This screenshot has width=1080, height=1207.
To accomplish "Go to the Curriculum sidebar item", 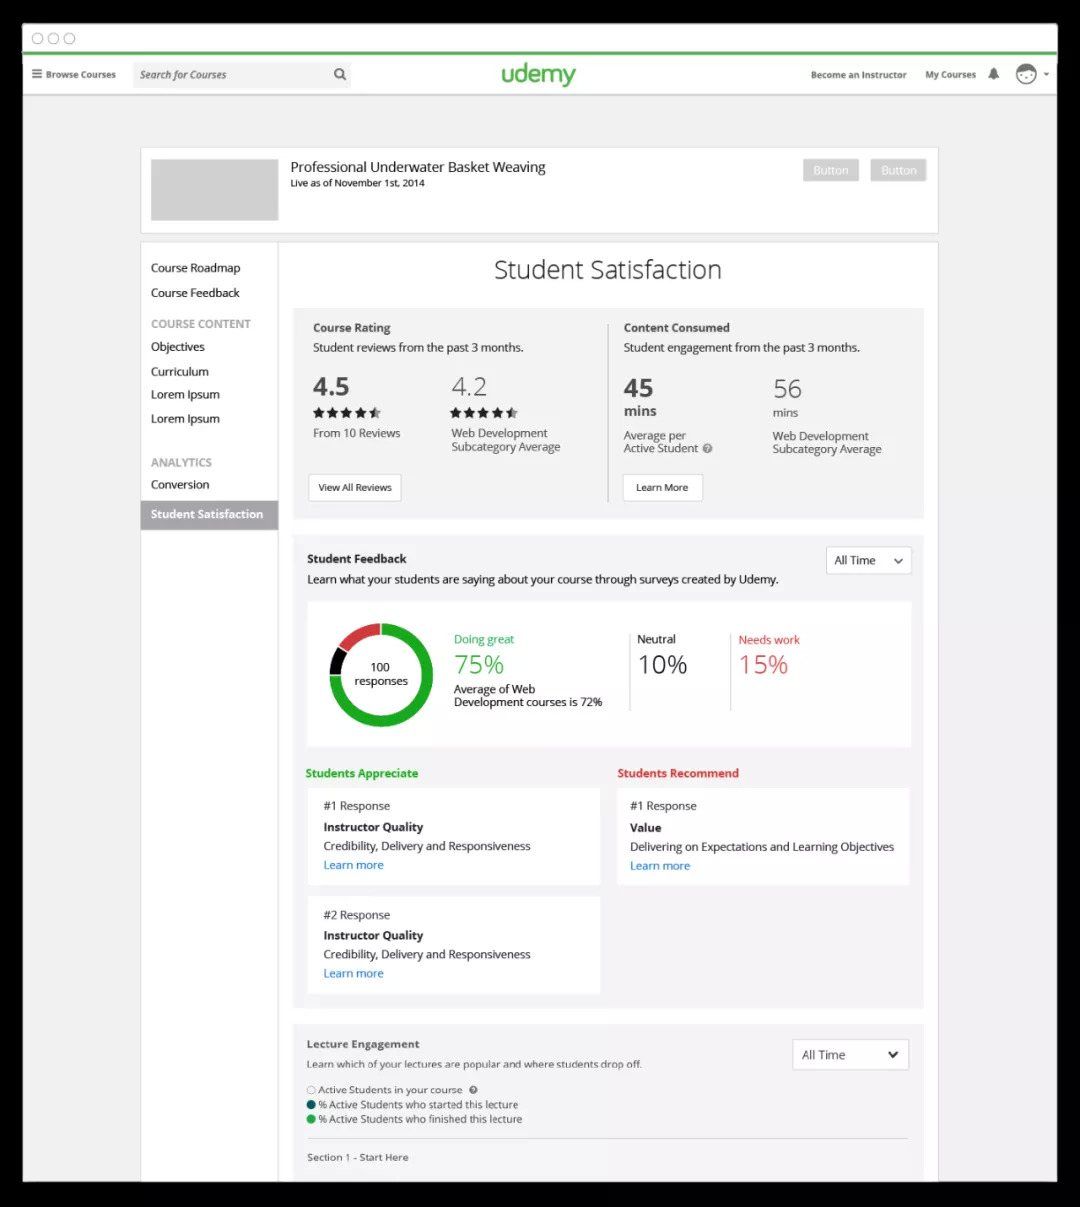I will coord(180,372).
